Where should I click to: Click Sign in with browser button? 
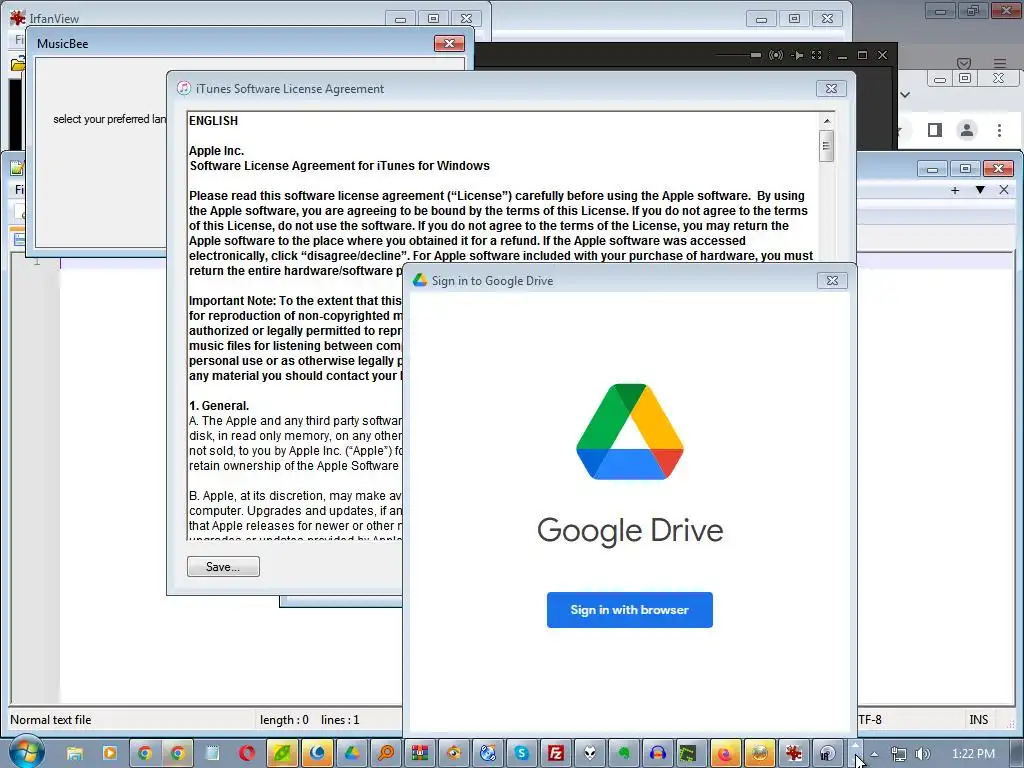click(x=630, y=610)
